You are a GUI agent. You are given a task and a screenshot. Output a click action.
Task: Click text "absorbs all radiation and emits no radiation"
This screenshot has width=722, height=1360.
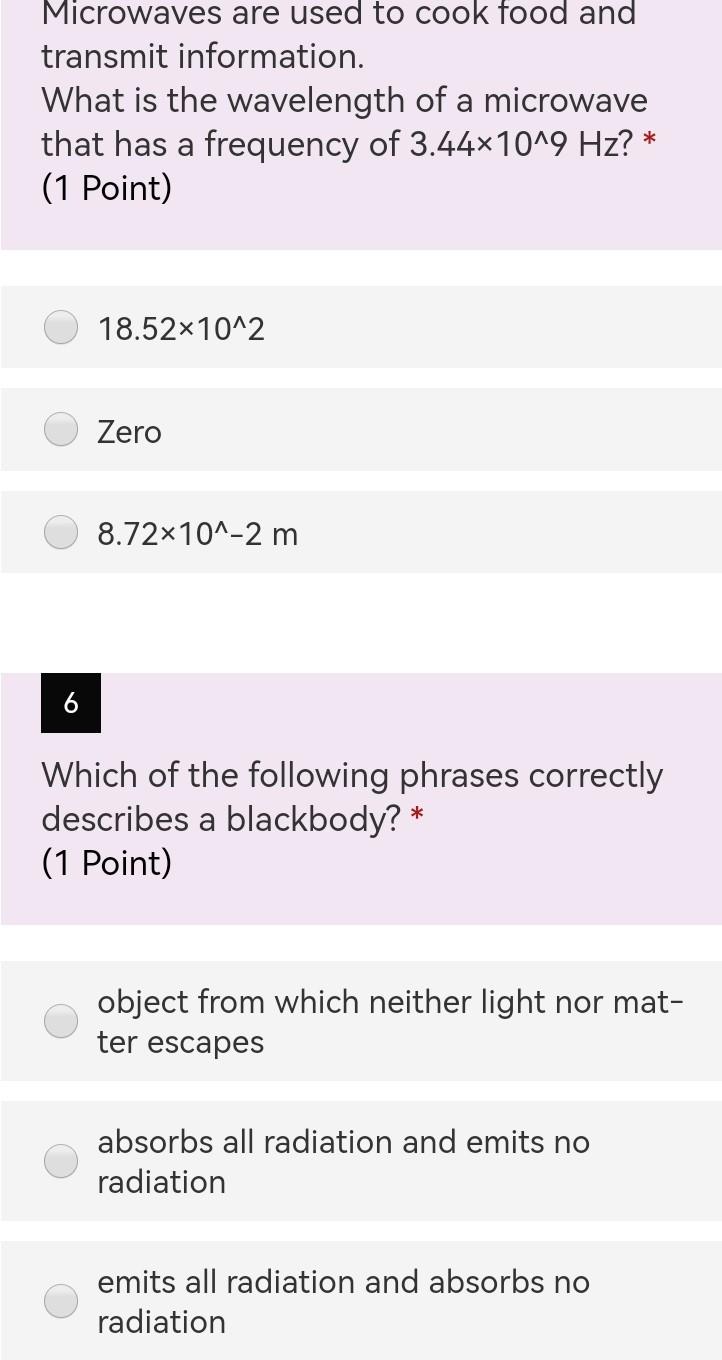coord(343,1161)
